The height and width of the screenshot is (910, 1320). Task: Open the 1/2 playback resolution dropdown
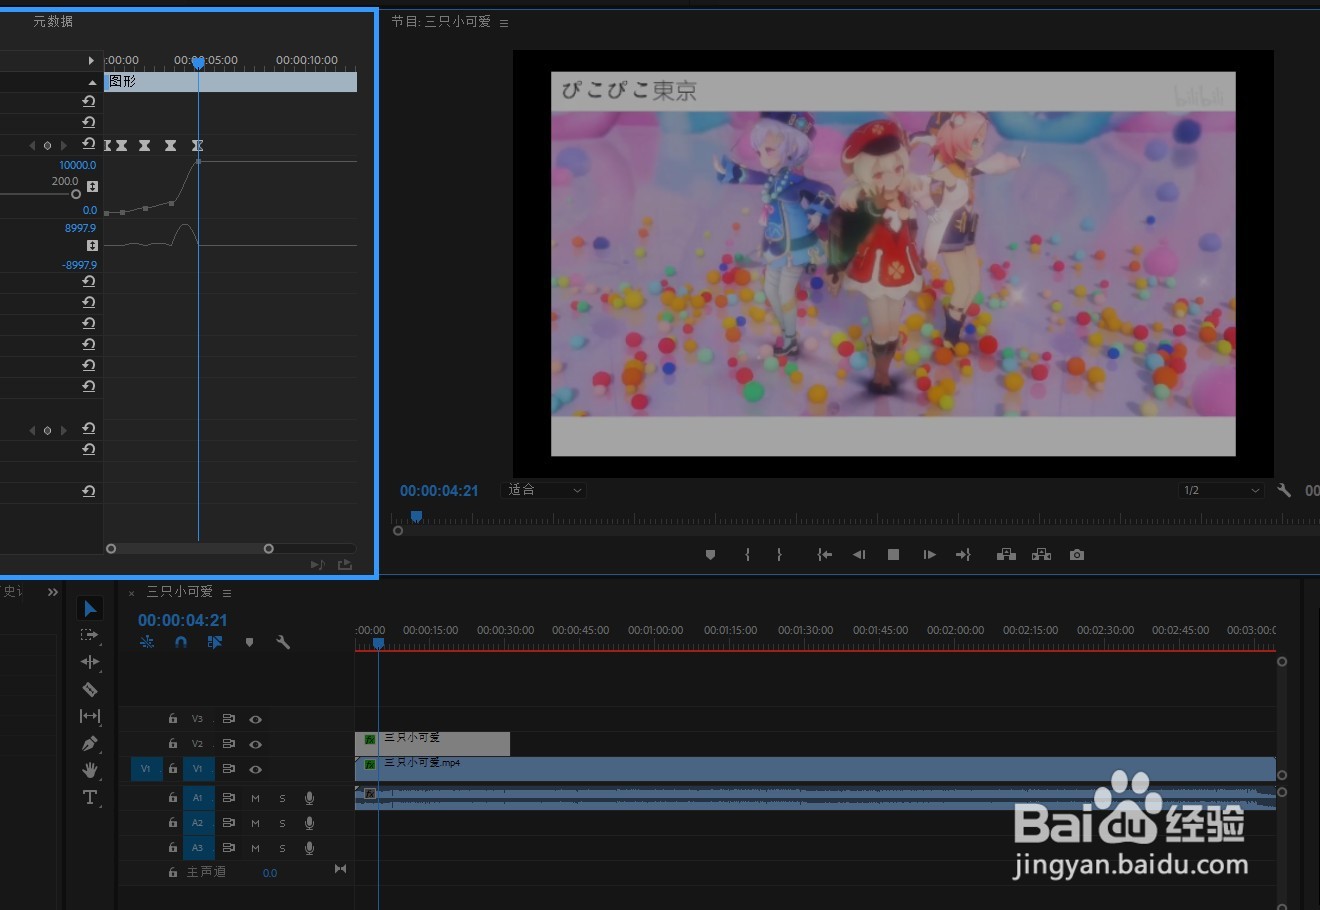click(1222, 490)
